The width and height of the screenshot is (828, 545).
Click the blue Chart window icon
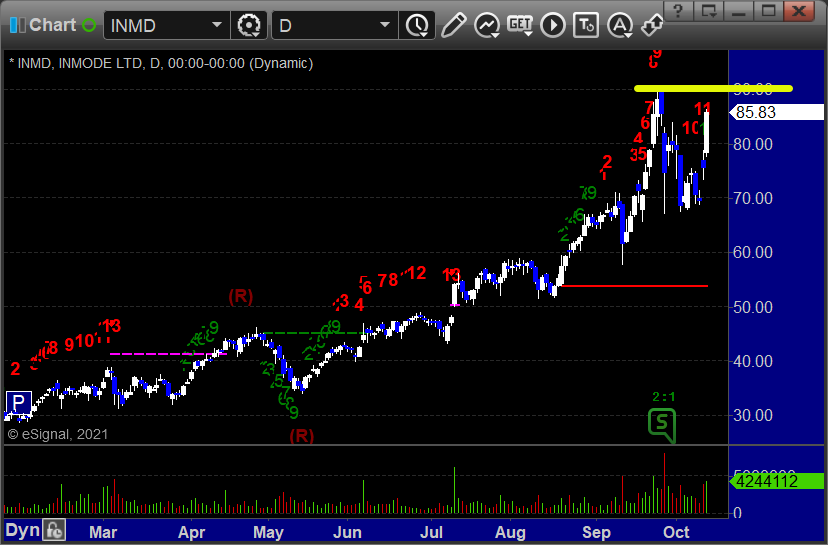coord(17,25)
